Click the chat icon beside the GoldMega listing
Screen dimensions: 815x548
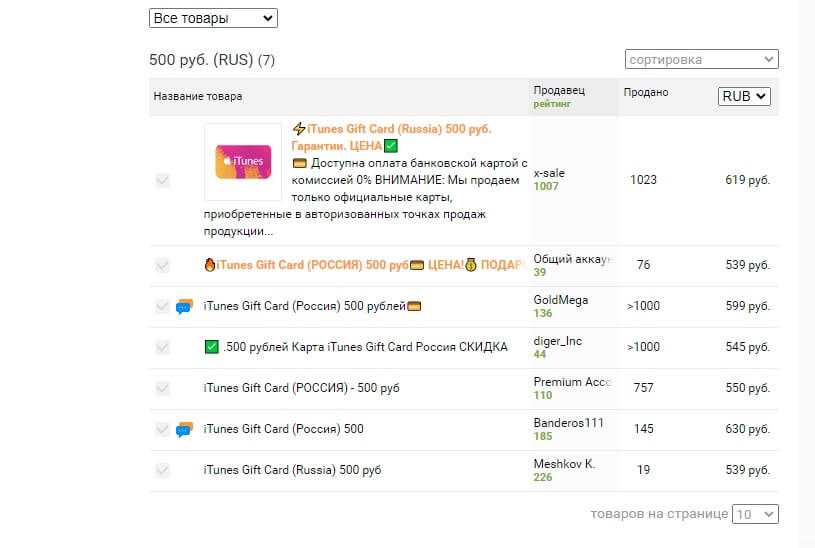(x=184, y=306)
